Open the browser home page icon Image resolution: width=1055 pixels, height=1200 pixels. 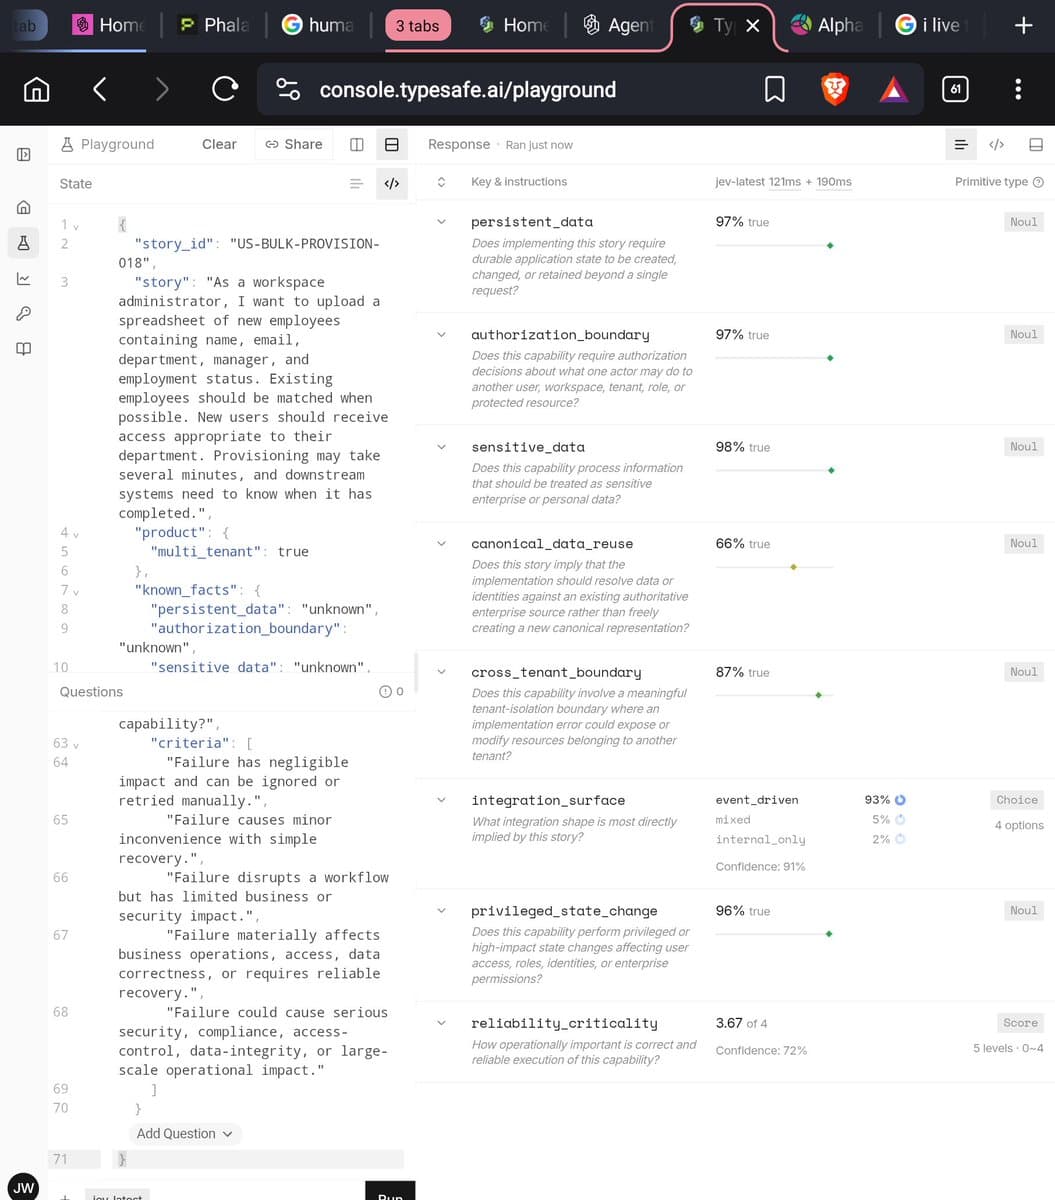tap(36, 90)
